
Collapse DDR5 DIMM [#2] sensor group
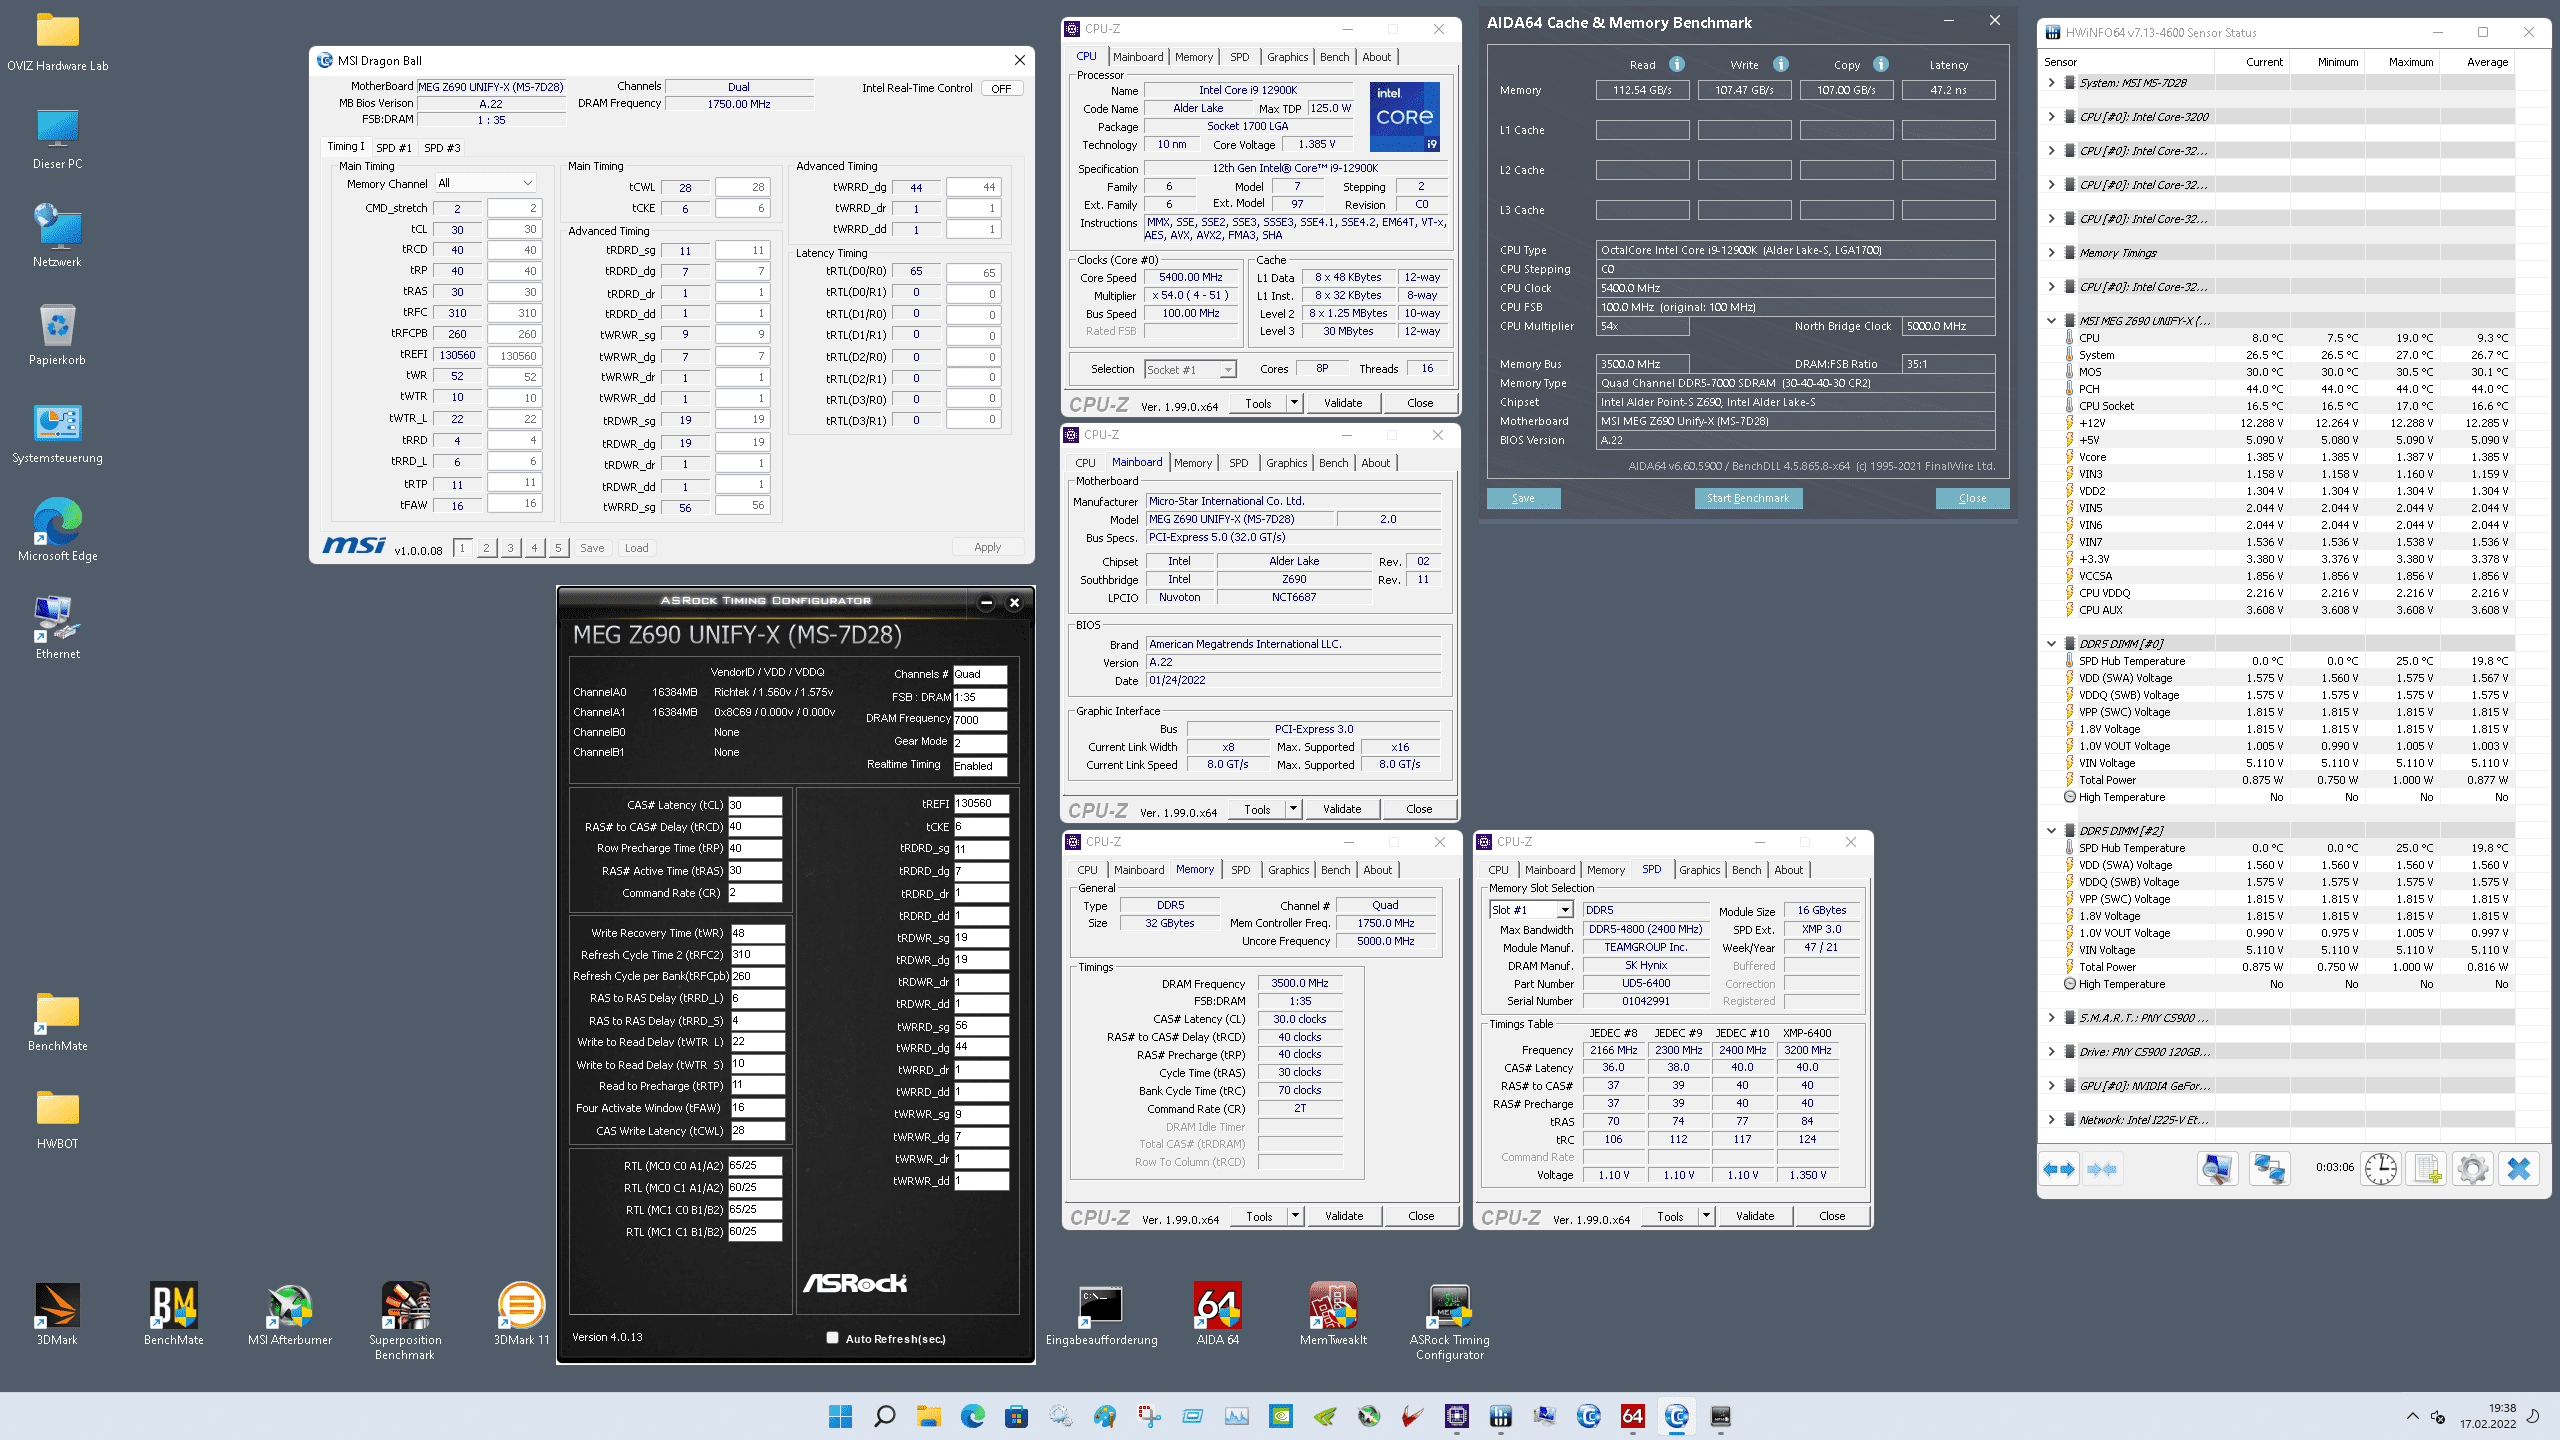2052,831
